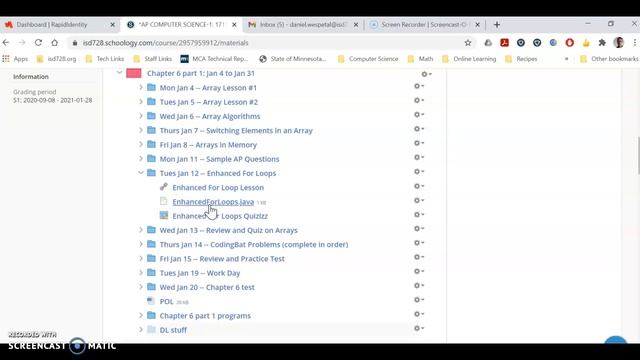Open the Enhanced For Loops Quizizz link
The height and width of the screenshot is (360, 640).
pyautogui.click(x=220, y=216)
